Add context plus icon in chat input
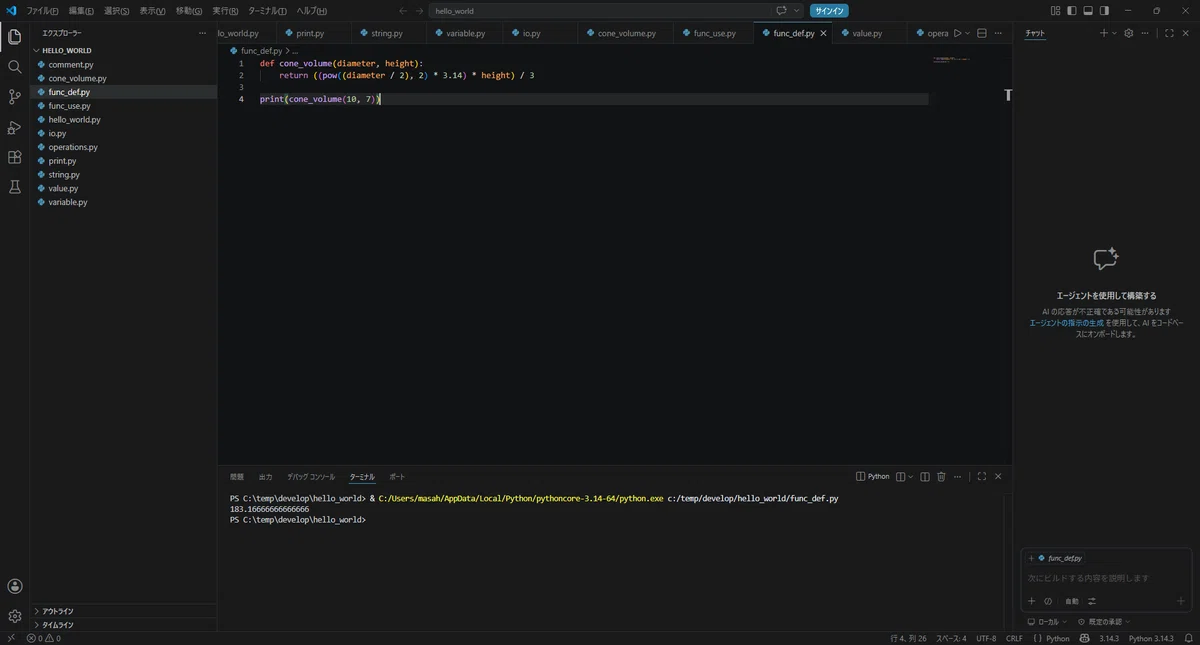The height and width of the screenshot is (645, 1200). (1031, 601)
